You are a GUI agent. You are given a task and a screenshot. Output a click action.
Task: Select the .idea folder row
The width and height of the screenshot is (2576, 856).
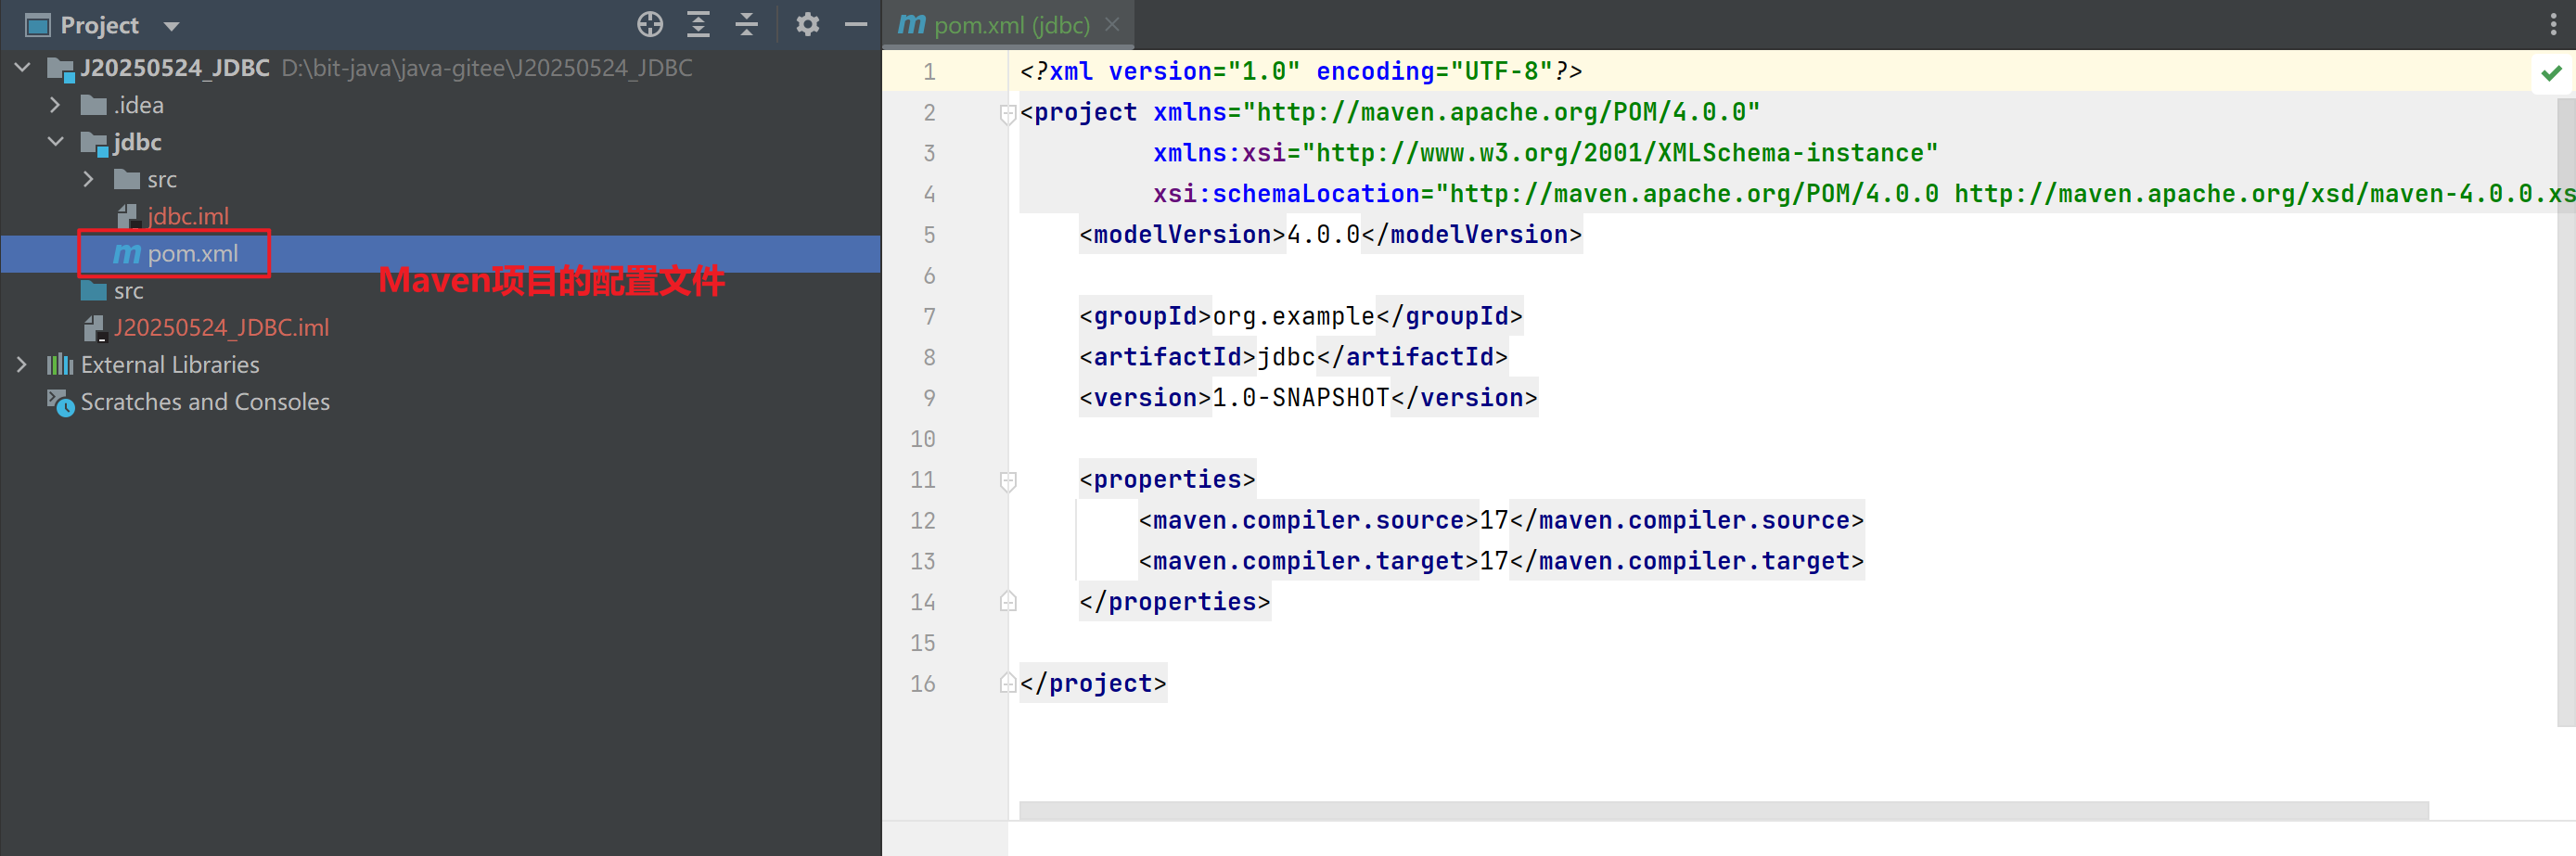coord(440,105)
